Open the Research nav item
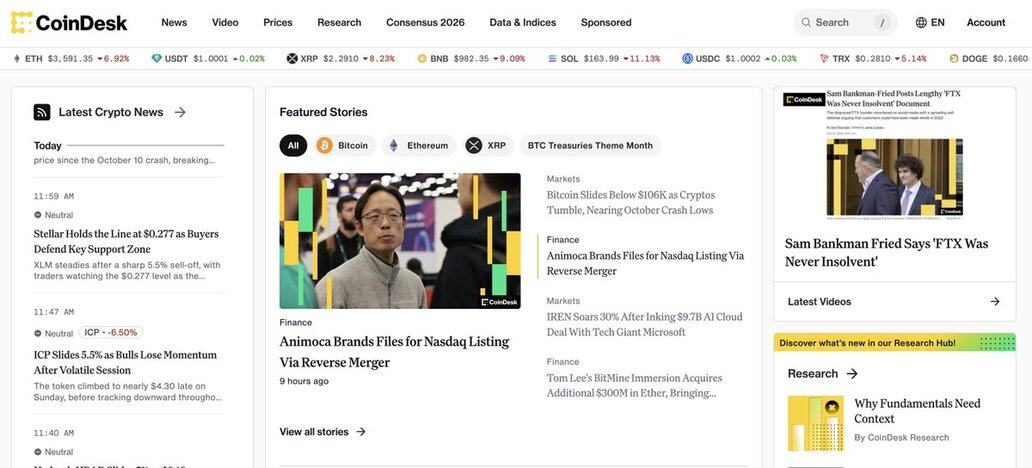Image resolution: width=1032 pixels, height=468 pixels. click(339, 22)
